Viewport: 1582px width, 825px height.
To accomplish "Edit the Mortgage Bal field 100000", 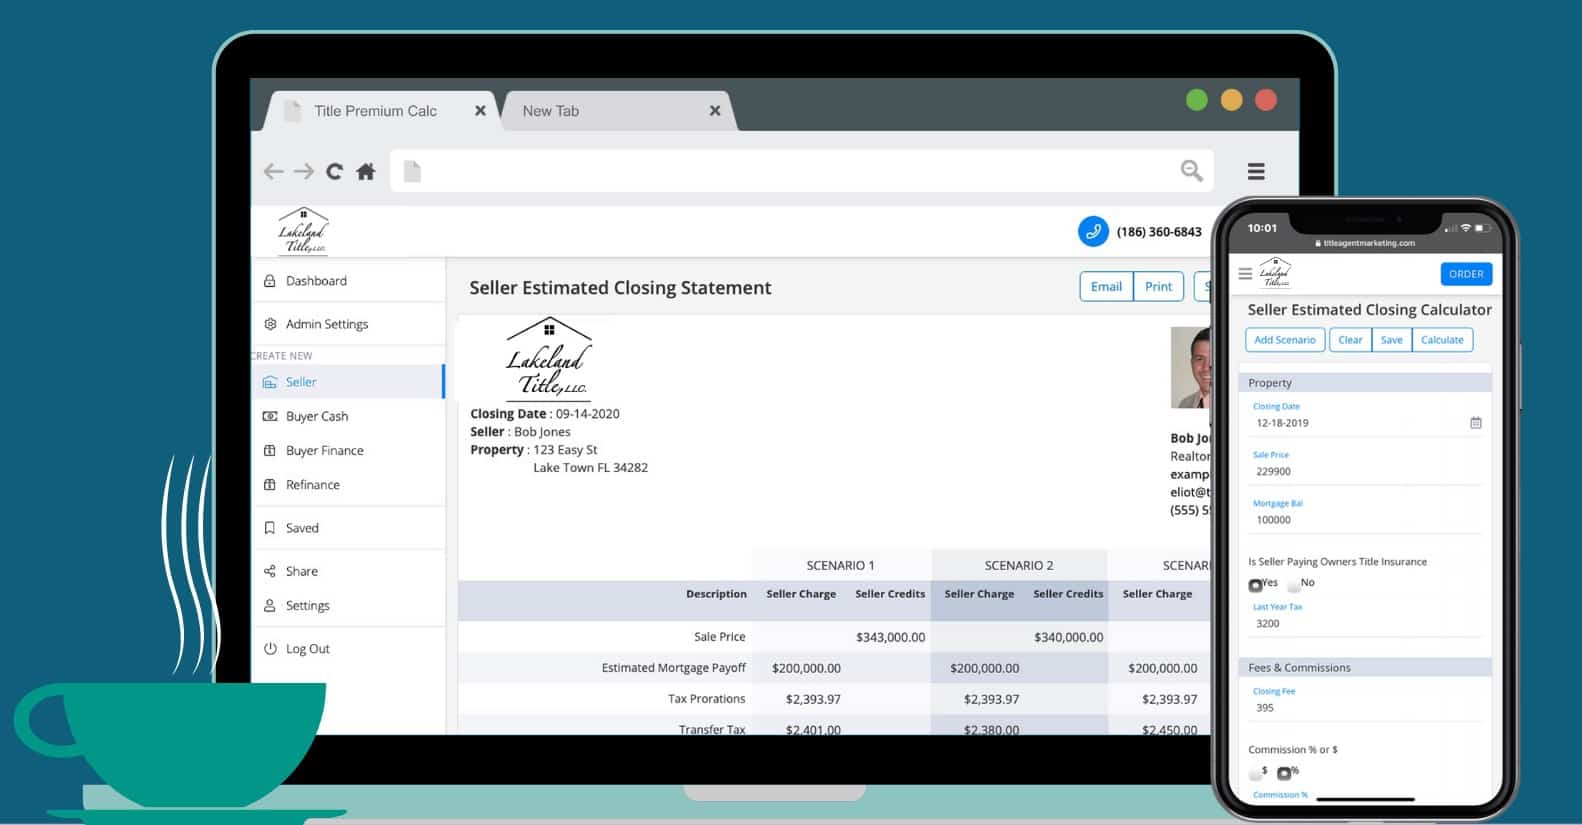I will coord(1365,520).
